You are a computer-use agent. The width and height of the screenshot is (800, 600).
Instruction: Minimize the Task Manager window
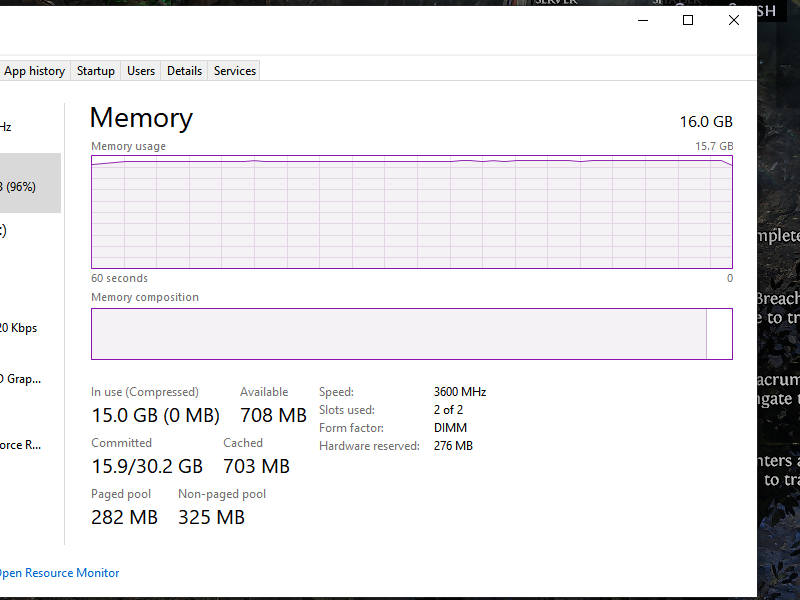tap(643, 20)
